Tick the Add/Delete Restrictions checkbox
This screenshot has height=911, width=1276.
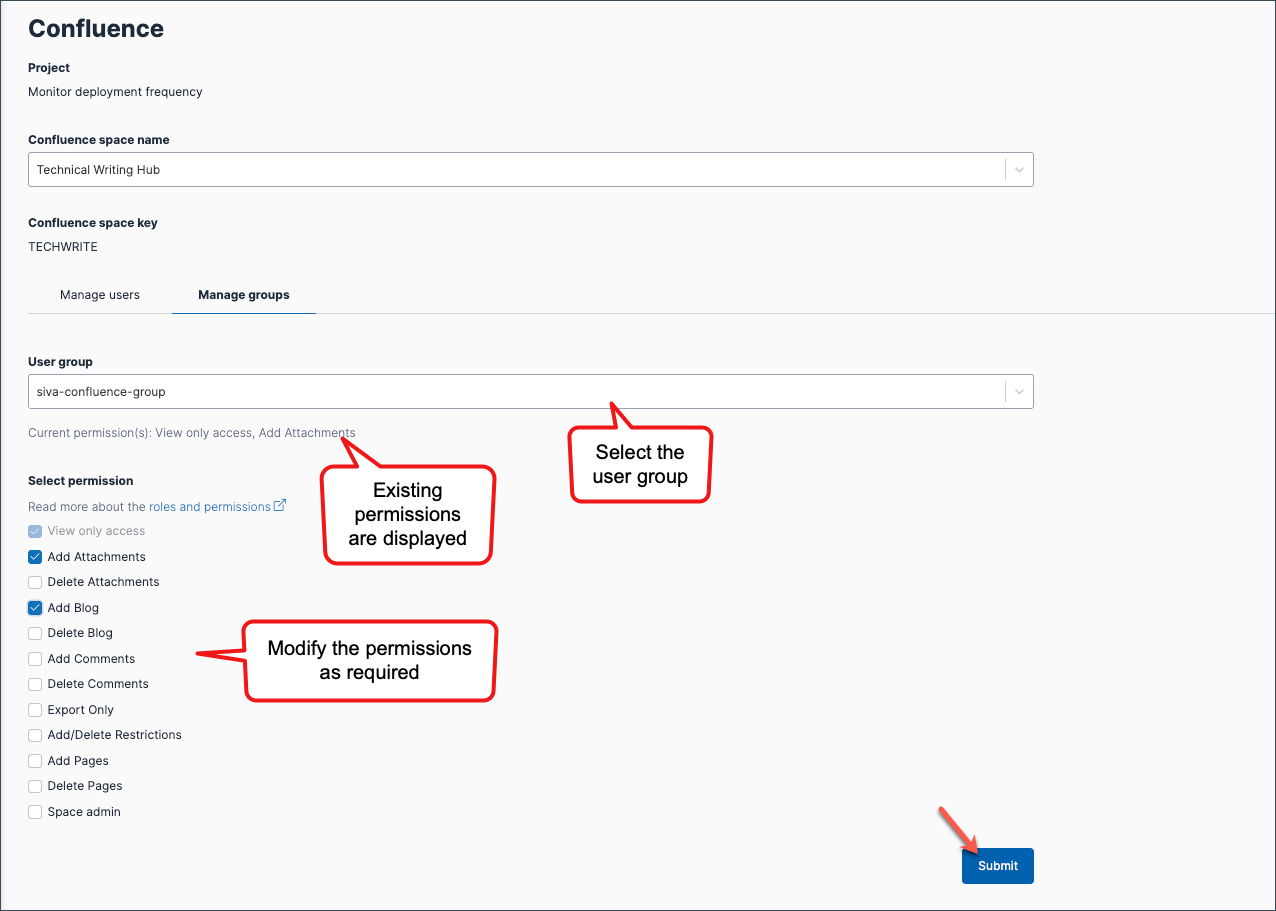(35, 735)
